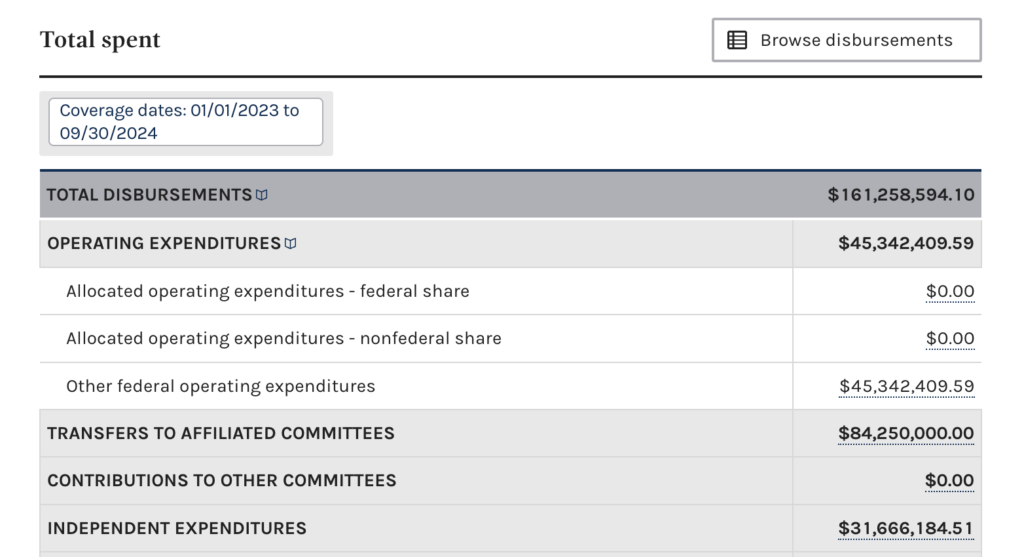This screenshot has height=557, width=1024.
Task: Select TRANSFERS TO AFFILIATED COMMITTEES row label
Action: pyautogui.click(x=221, y=434)
